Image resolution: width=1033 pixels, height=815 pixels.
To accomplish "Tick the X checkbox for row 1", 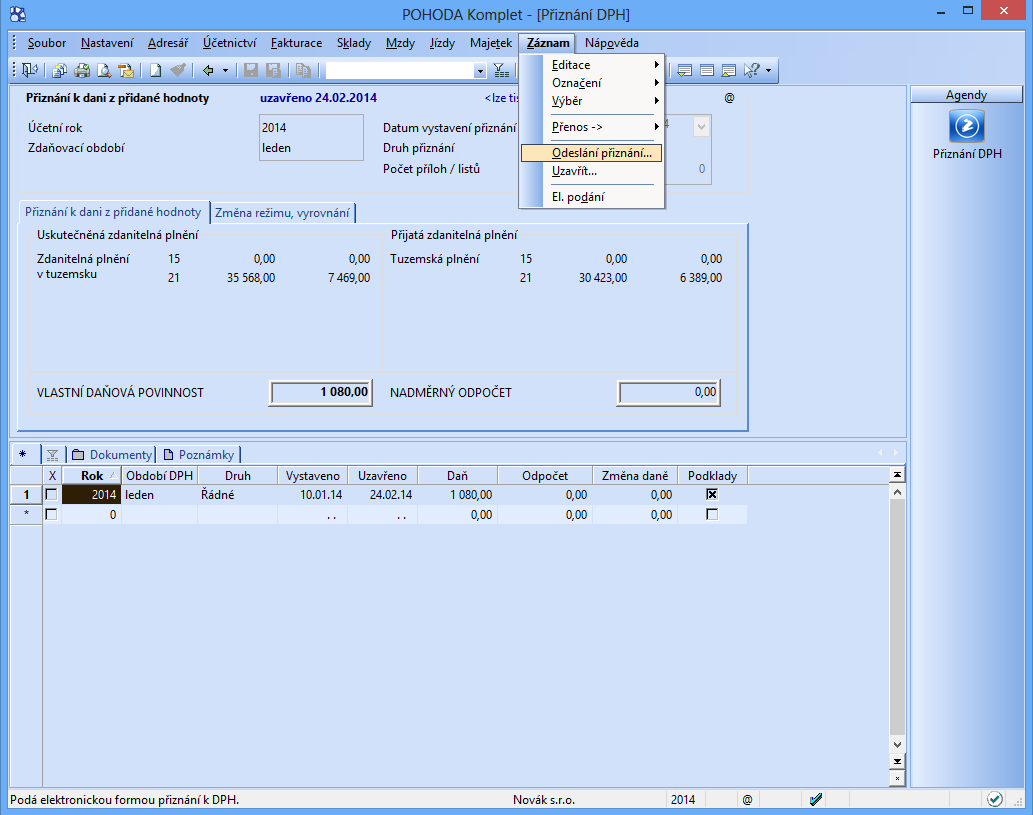I will (x=52, y=495).
